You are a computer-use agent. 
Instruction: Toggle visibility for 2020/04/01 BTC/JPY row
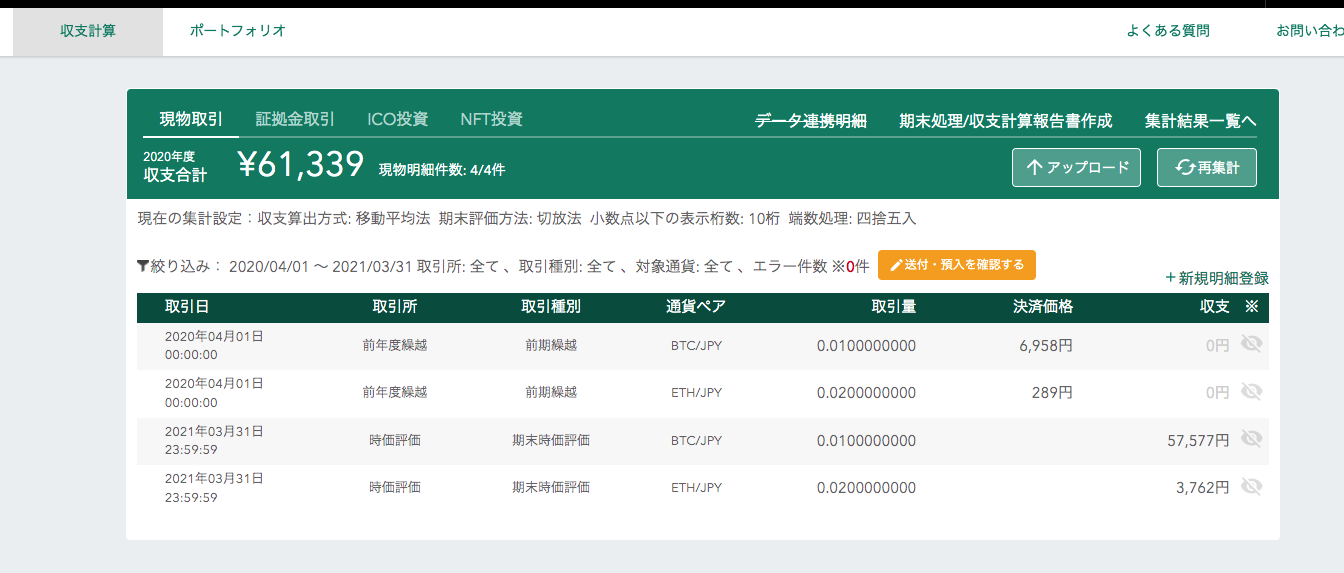pyautogui.click(x=1250, y=345)
